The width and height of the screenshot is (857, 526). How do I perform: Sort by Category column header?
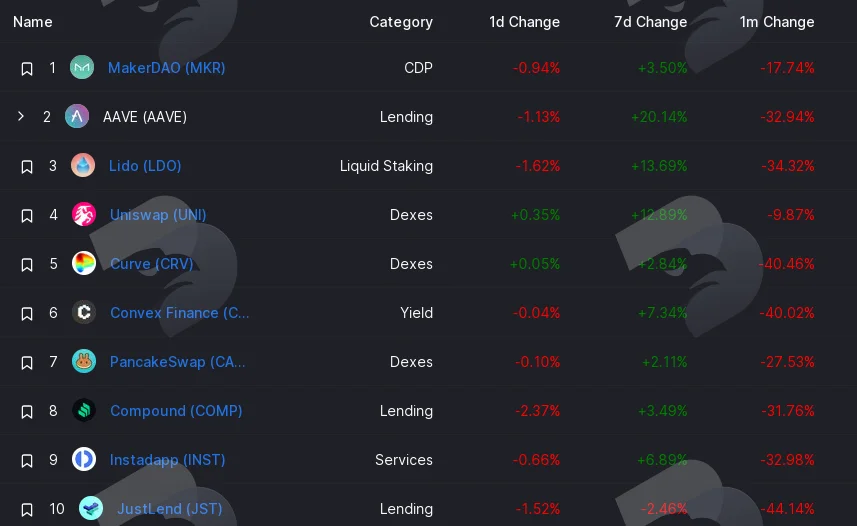[401, 22]
